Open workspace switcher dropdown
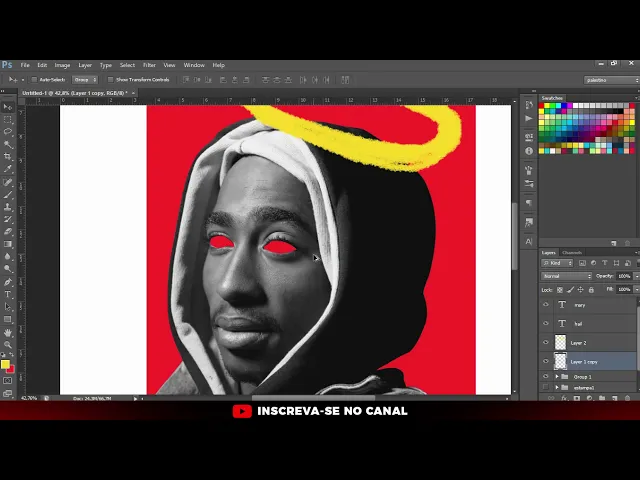 (x=611, y=80)
